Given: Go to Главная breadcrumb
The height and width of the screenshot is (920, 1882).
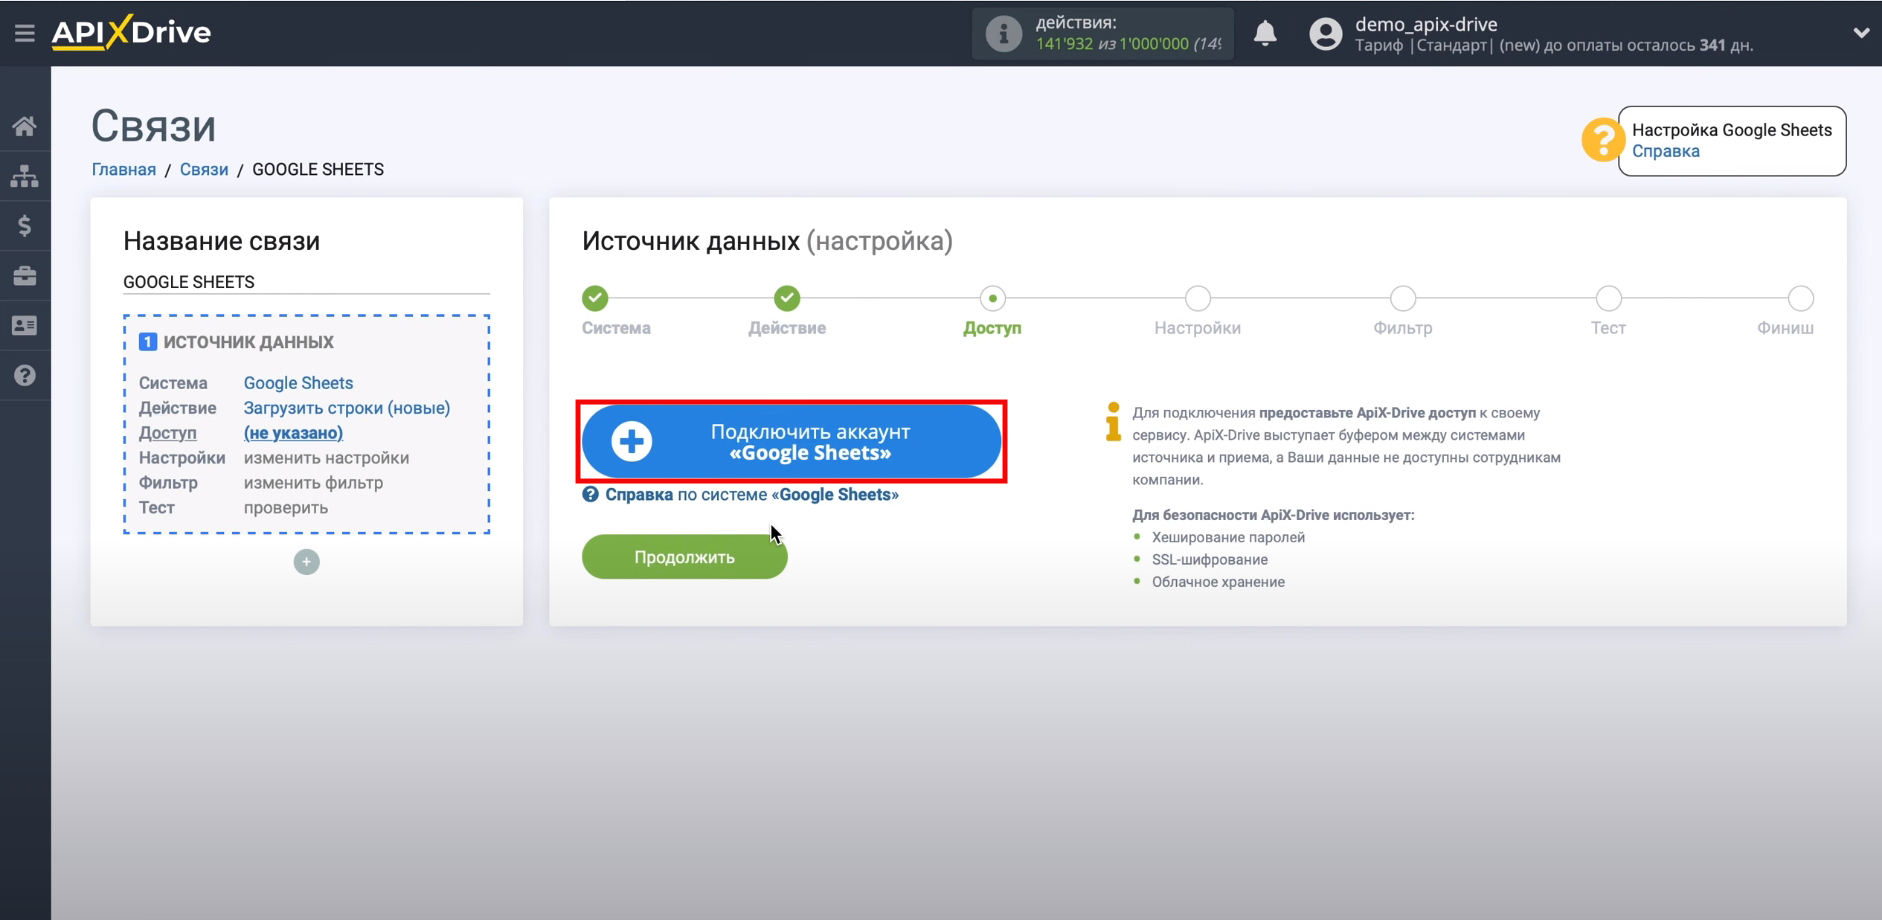Looking at the screenshot, I should [124, 169].
